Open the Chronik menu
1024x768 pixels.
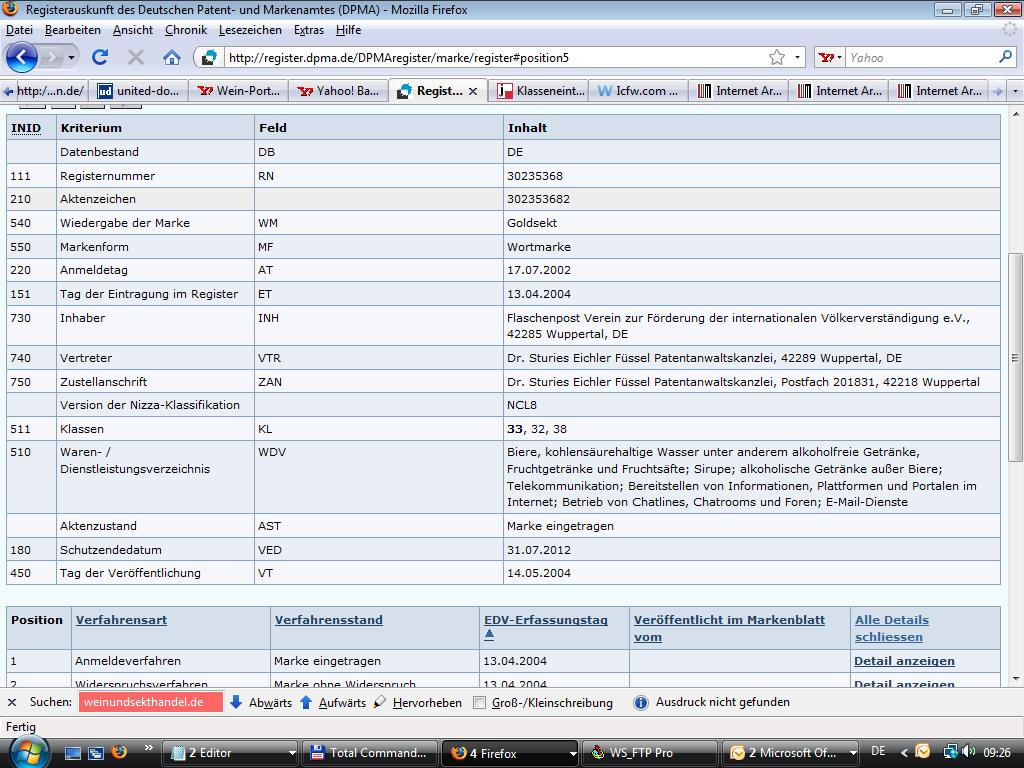pyautogui.click(x=185, y=30)
